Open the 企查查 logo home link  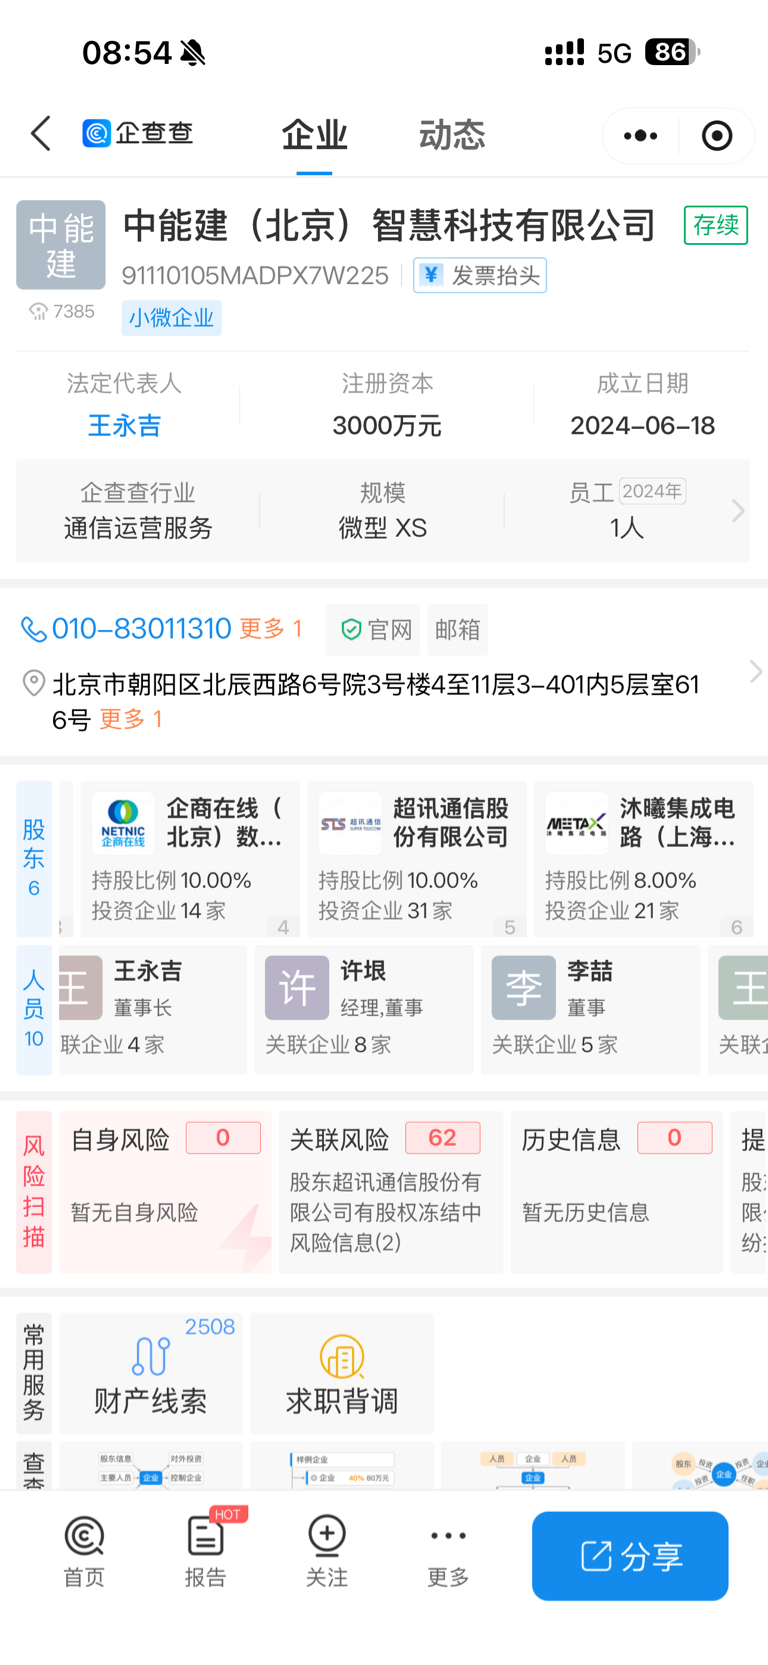[138, 133]
